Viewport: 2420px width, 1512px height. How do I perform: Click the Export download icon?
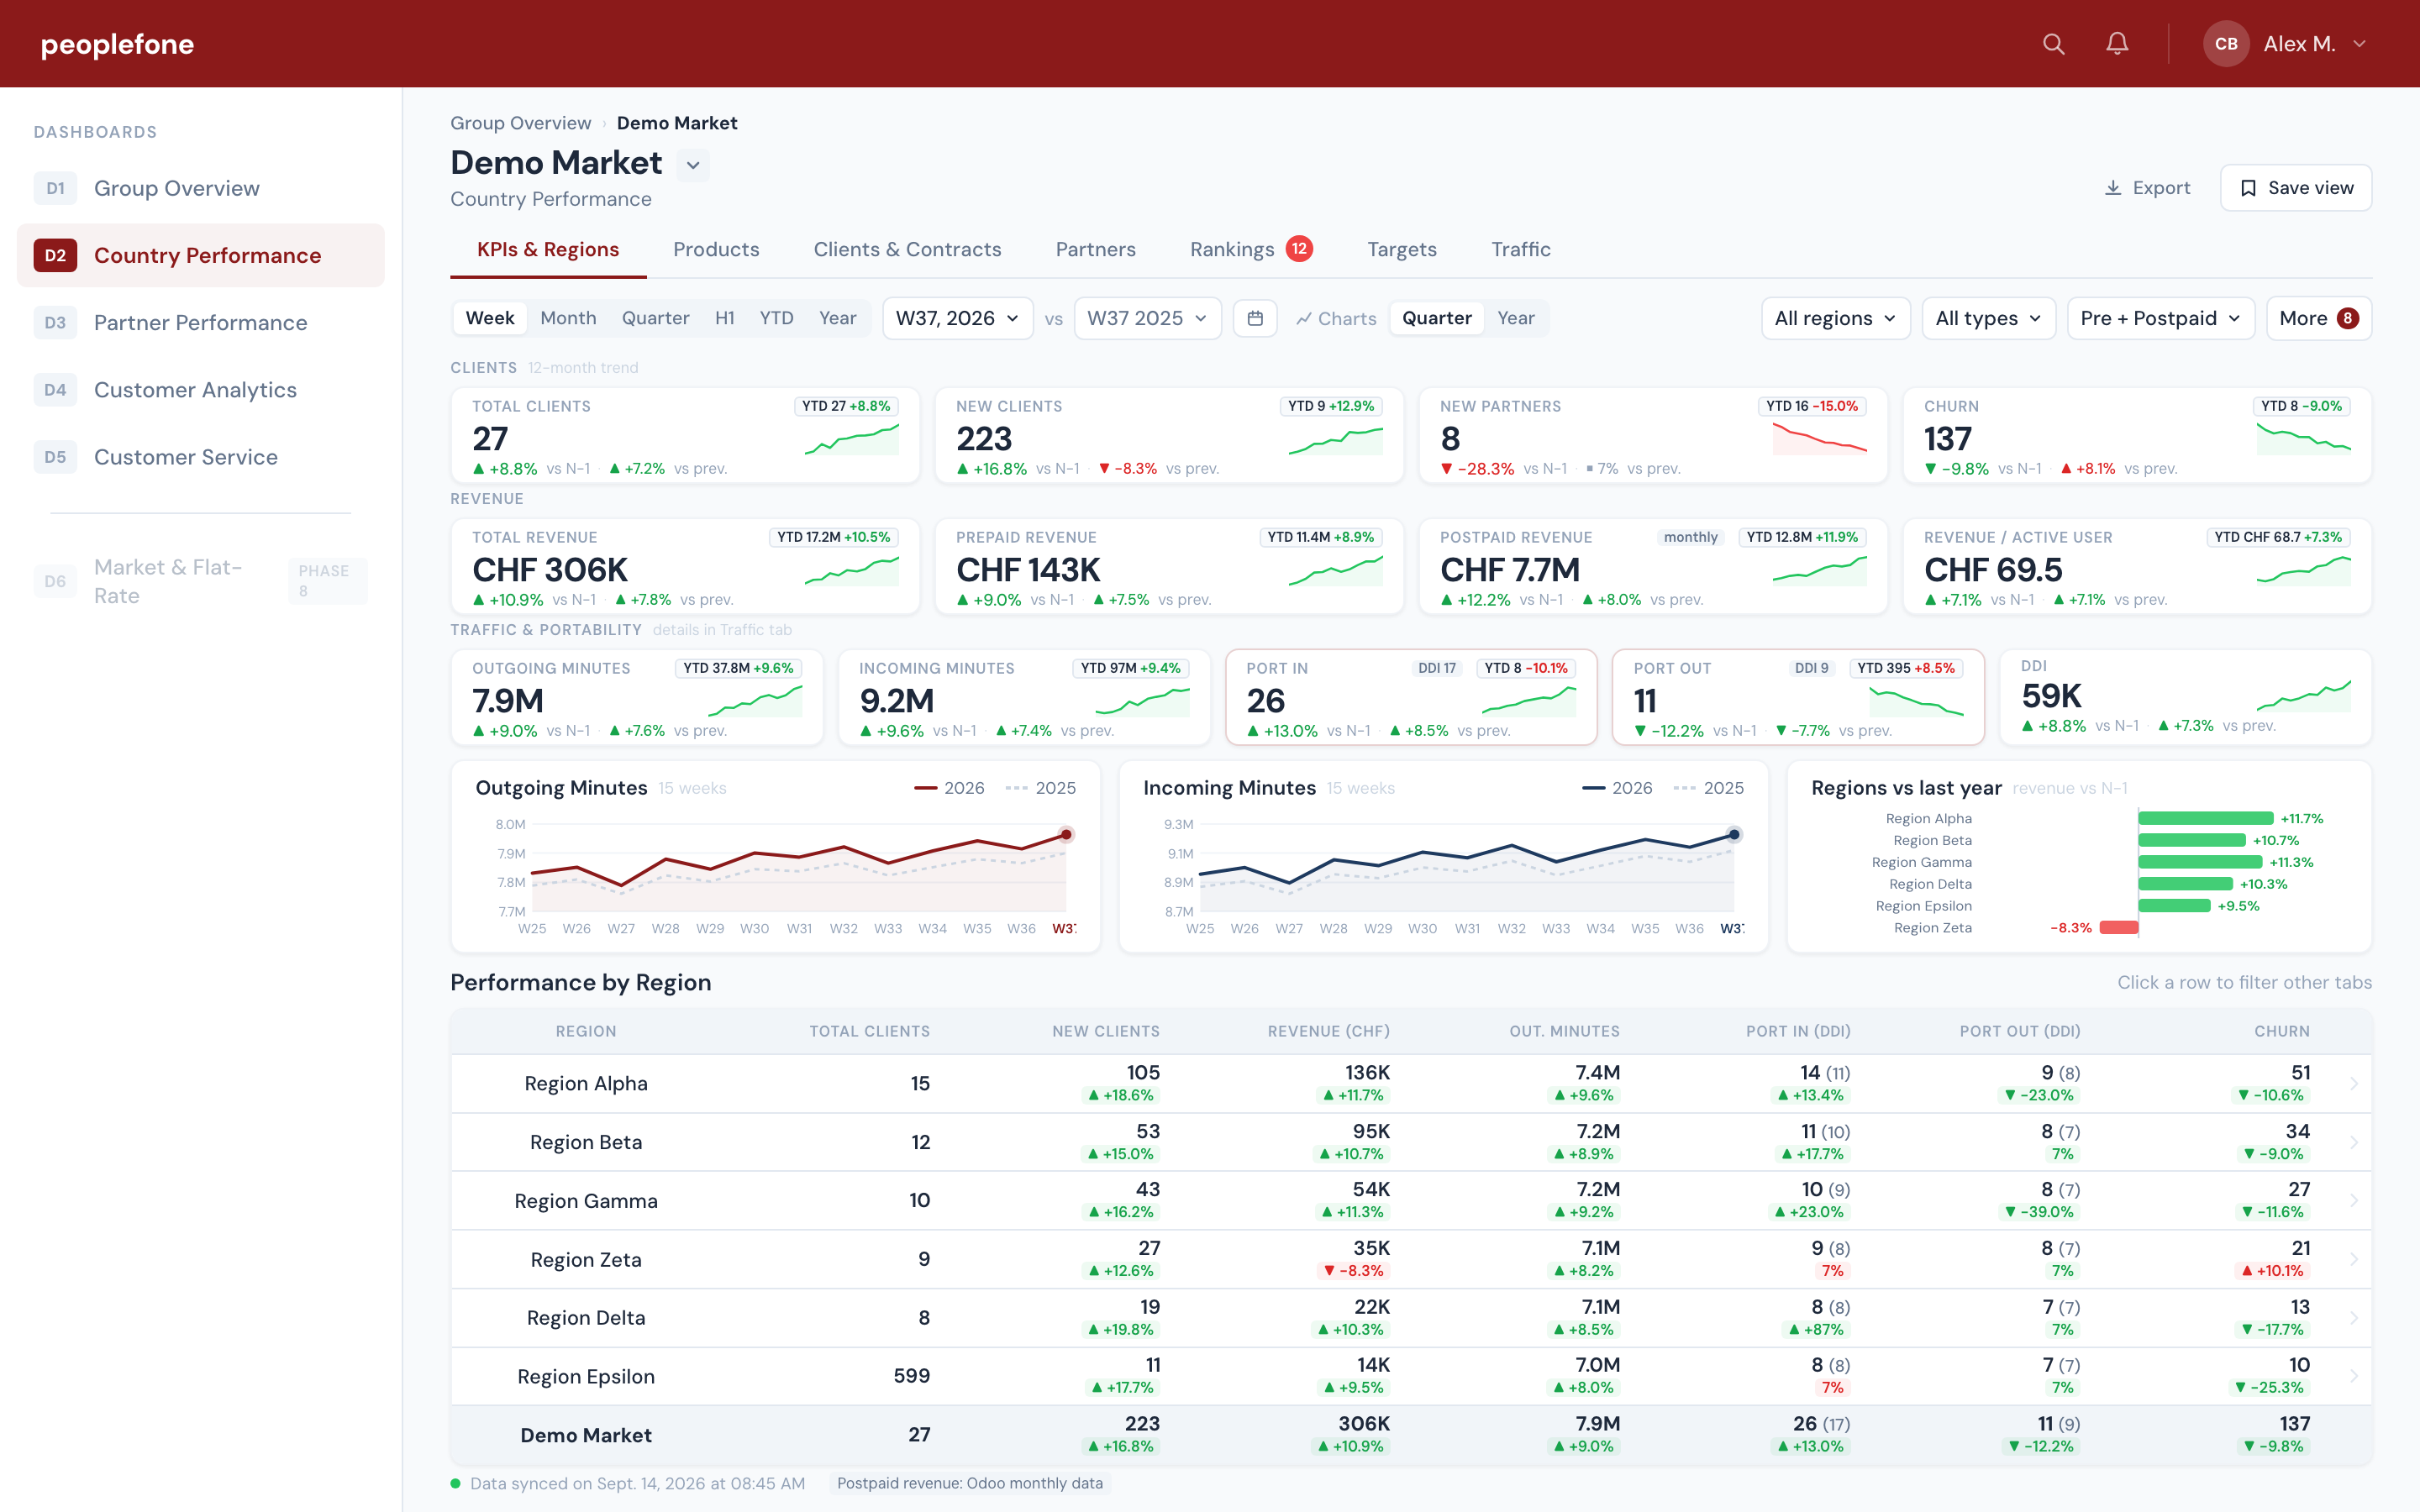(x=2113, y=188)
